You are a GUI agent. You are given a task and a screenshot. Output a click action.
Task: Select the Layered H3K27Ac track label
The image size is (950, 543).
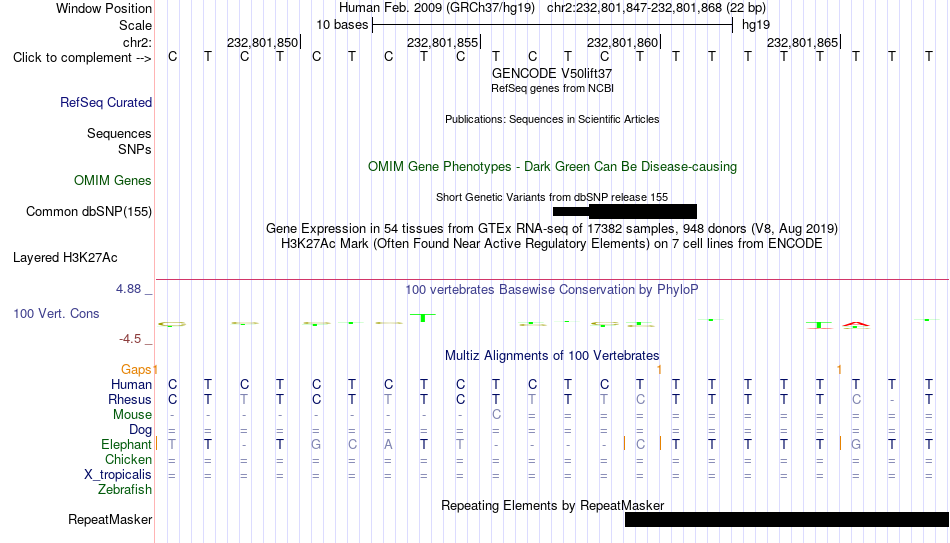[65, 258]
